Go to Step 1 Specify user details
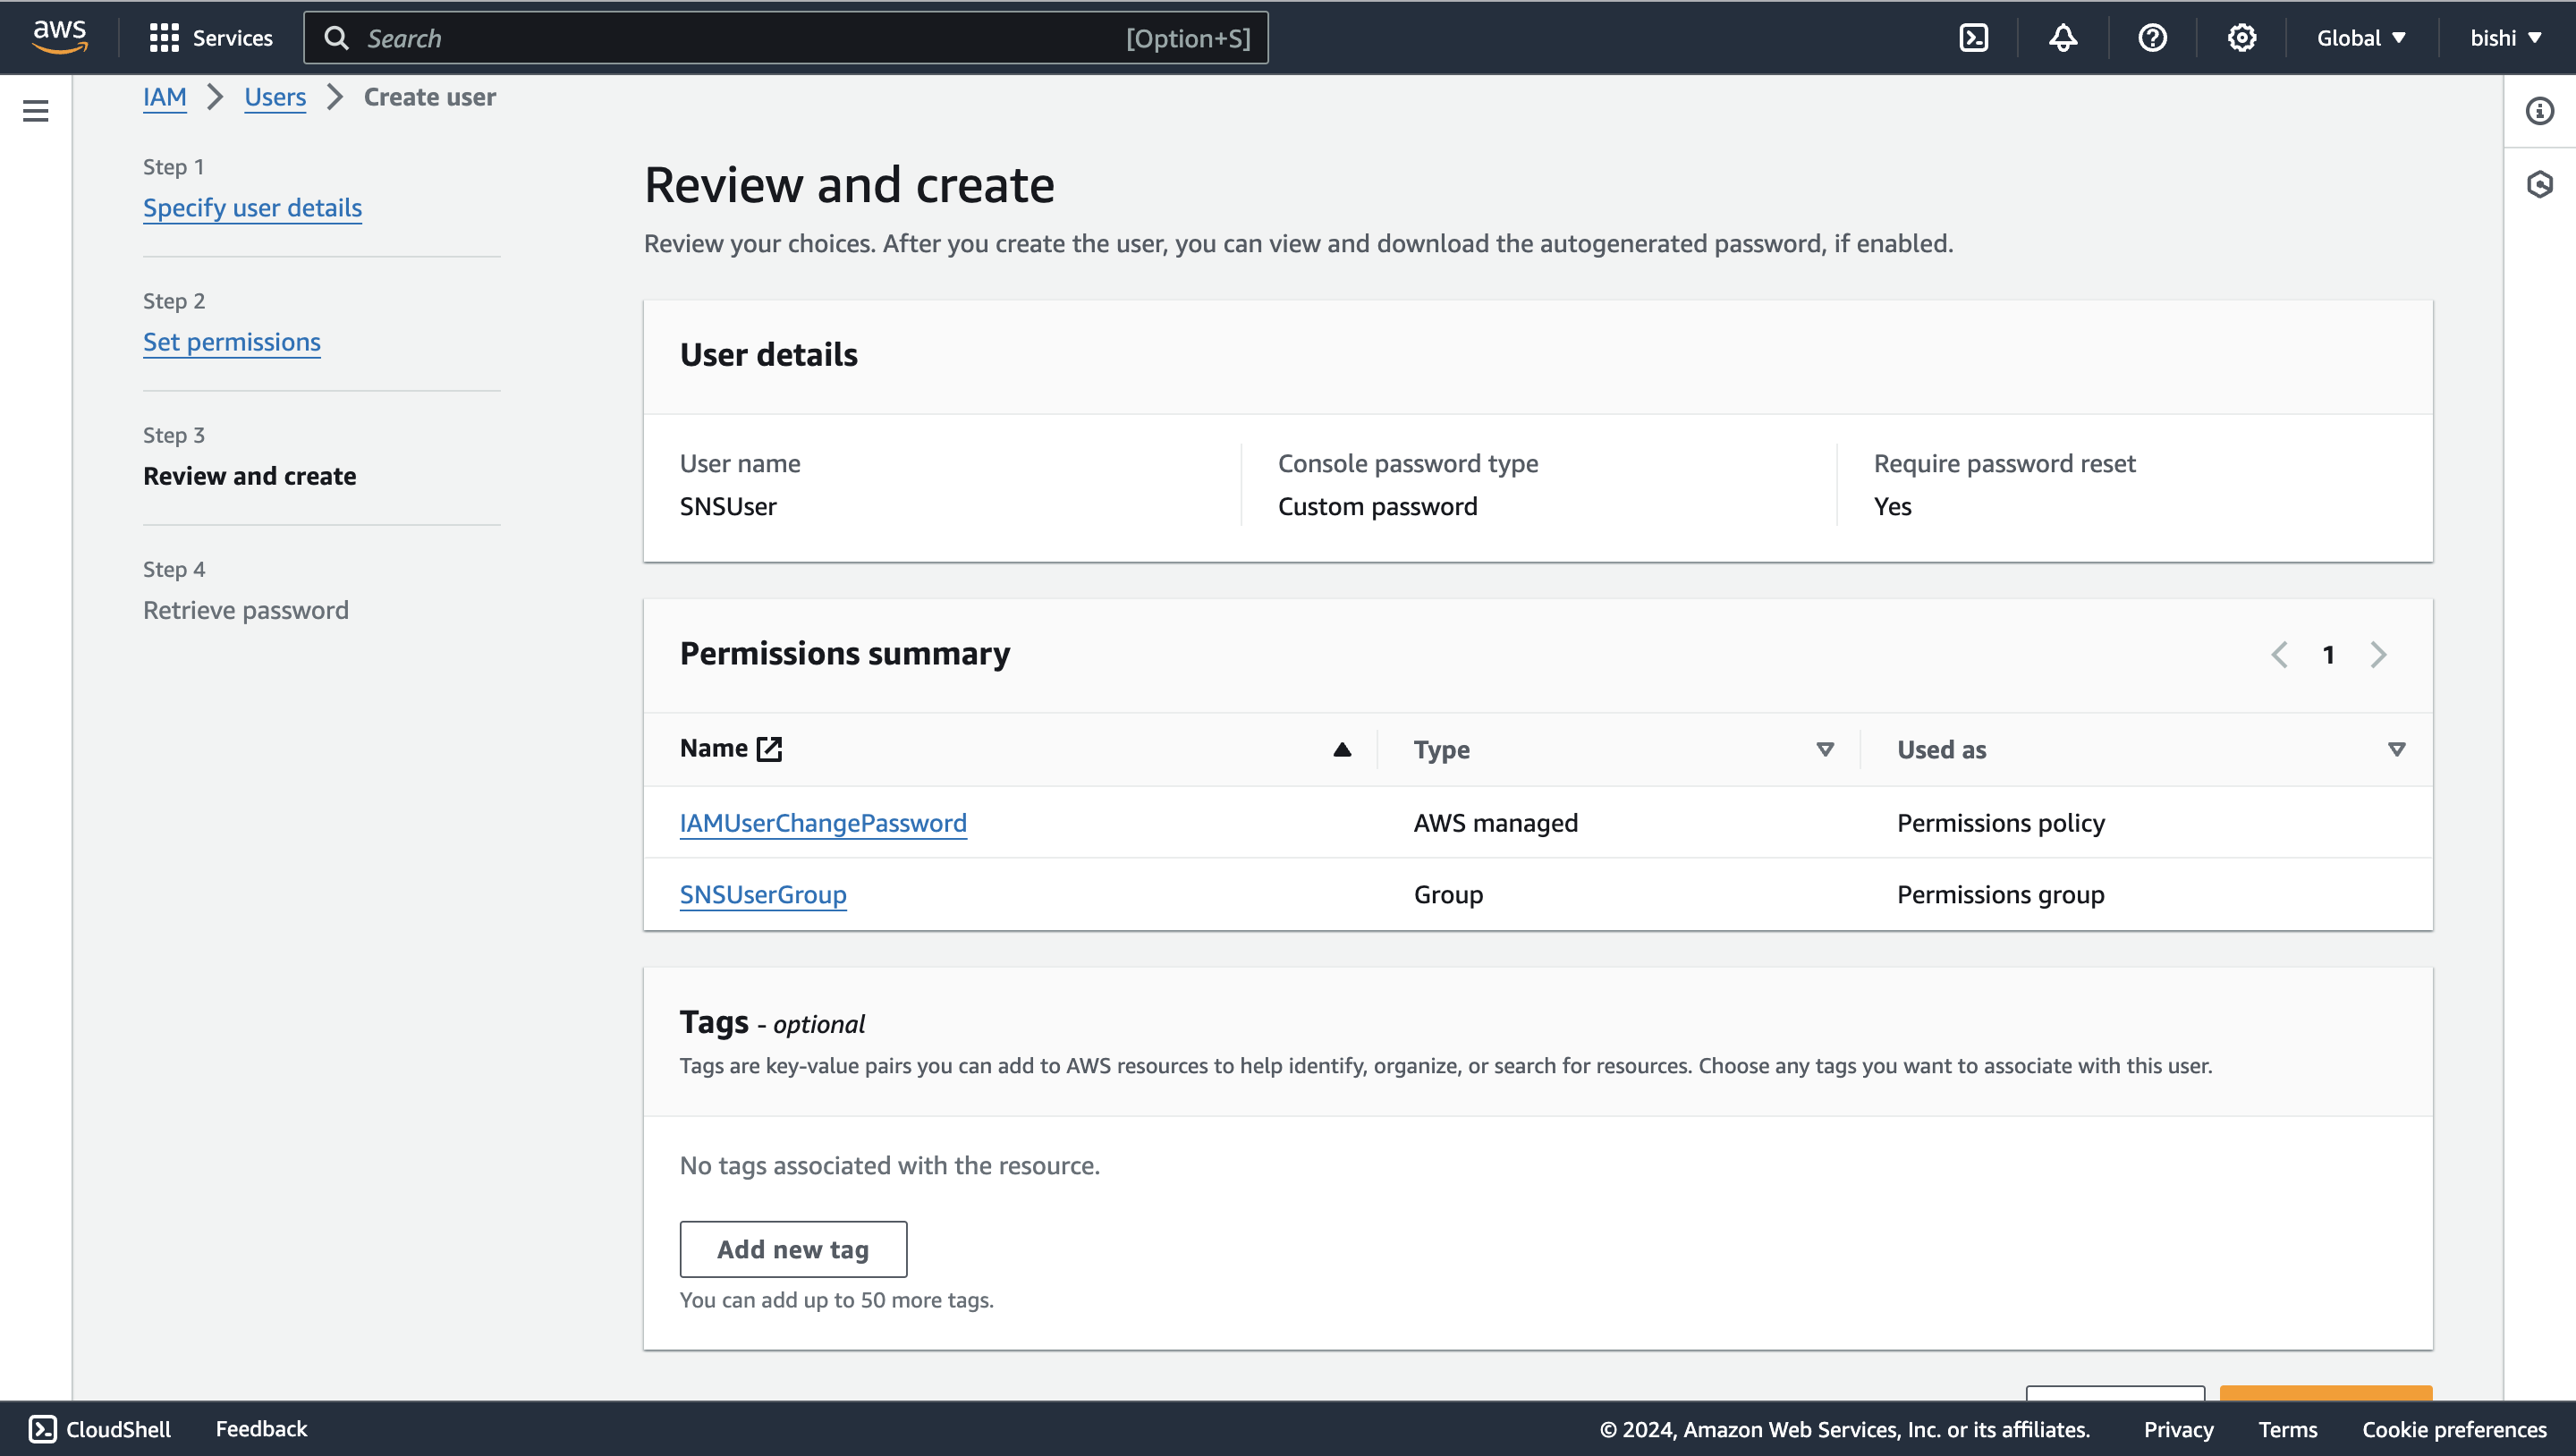The image size is (2576, 1456). [x=252, y=208]
